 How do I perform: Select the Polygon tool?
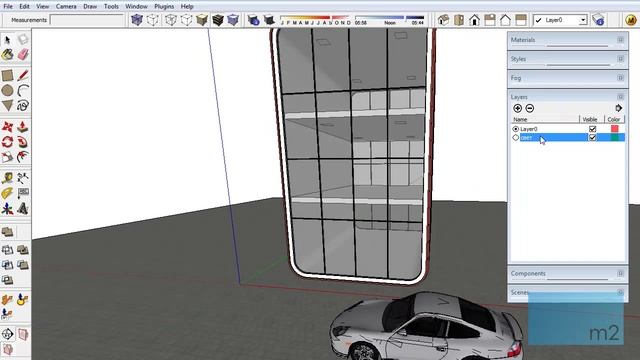point(7,106)
